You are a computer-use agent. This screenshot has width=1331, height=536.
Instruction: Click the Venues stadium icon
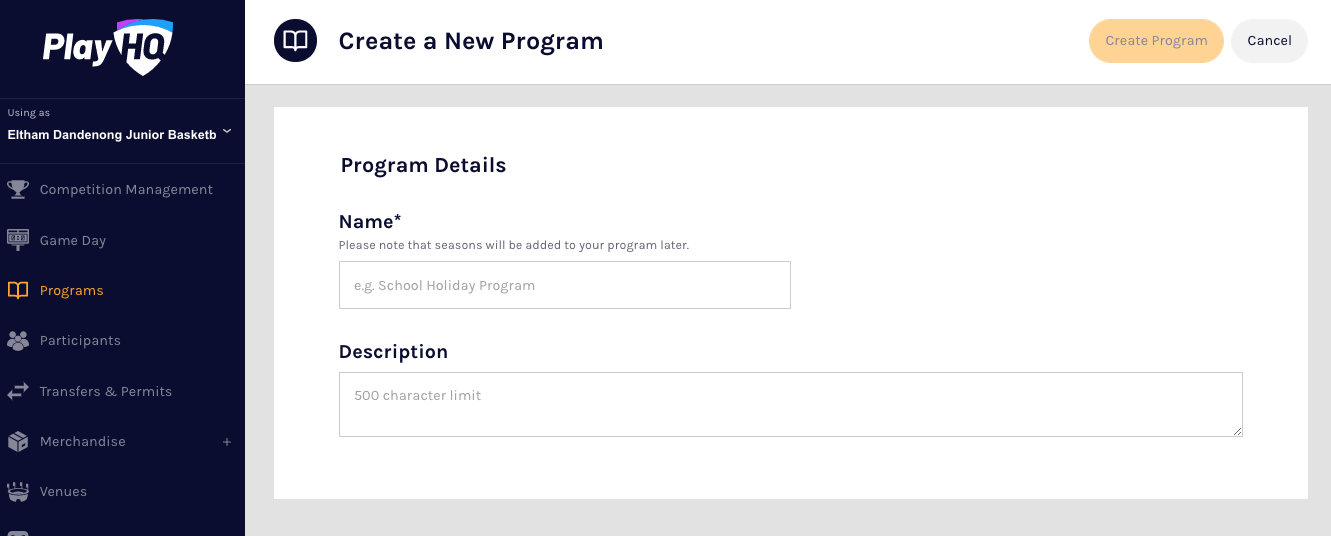(x=18, y=492)
